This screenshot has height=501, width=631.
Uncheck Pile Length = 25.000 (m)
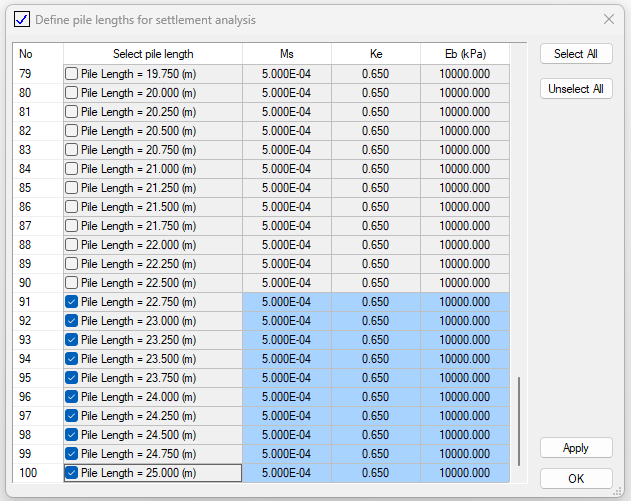pos(71,473)
